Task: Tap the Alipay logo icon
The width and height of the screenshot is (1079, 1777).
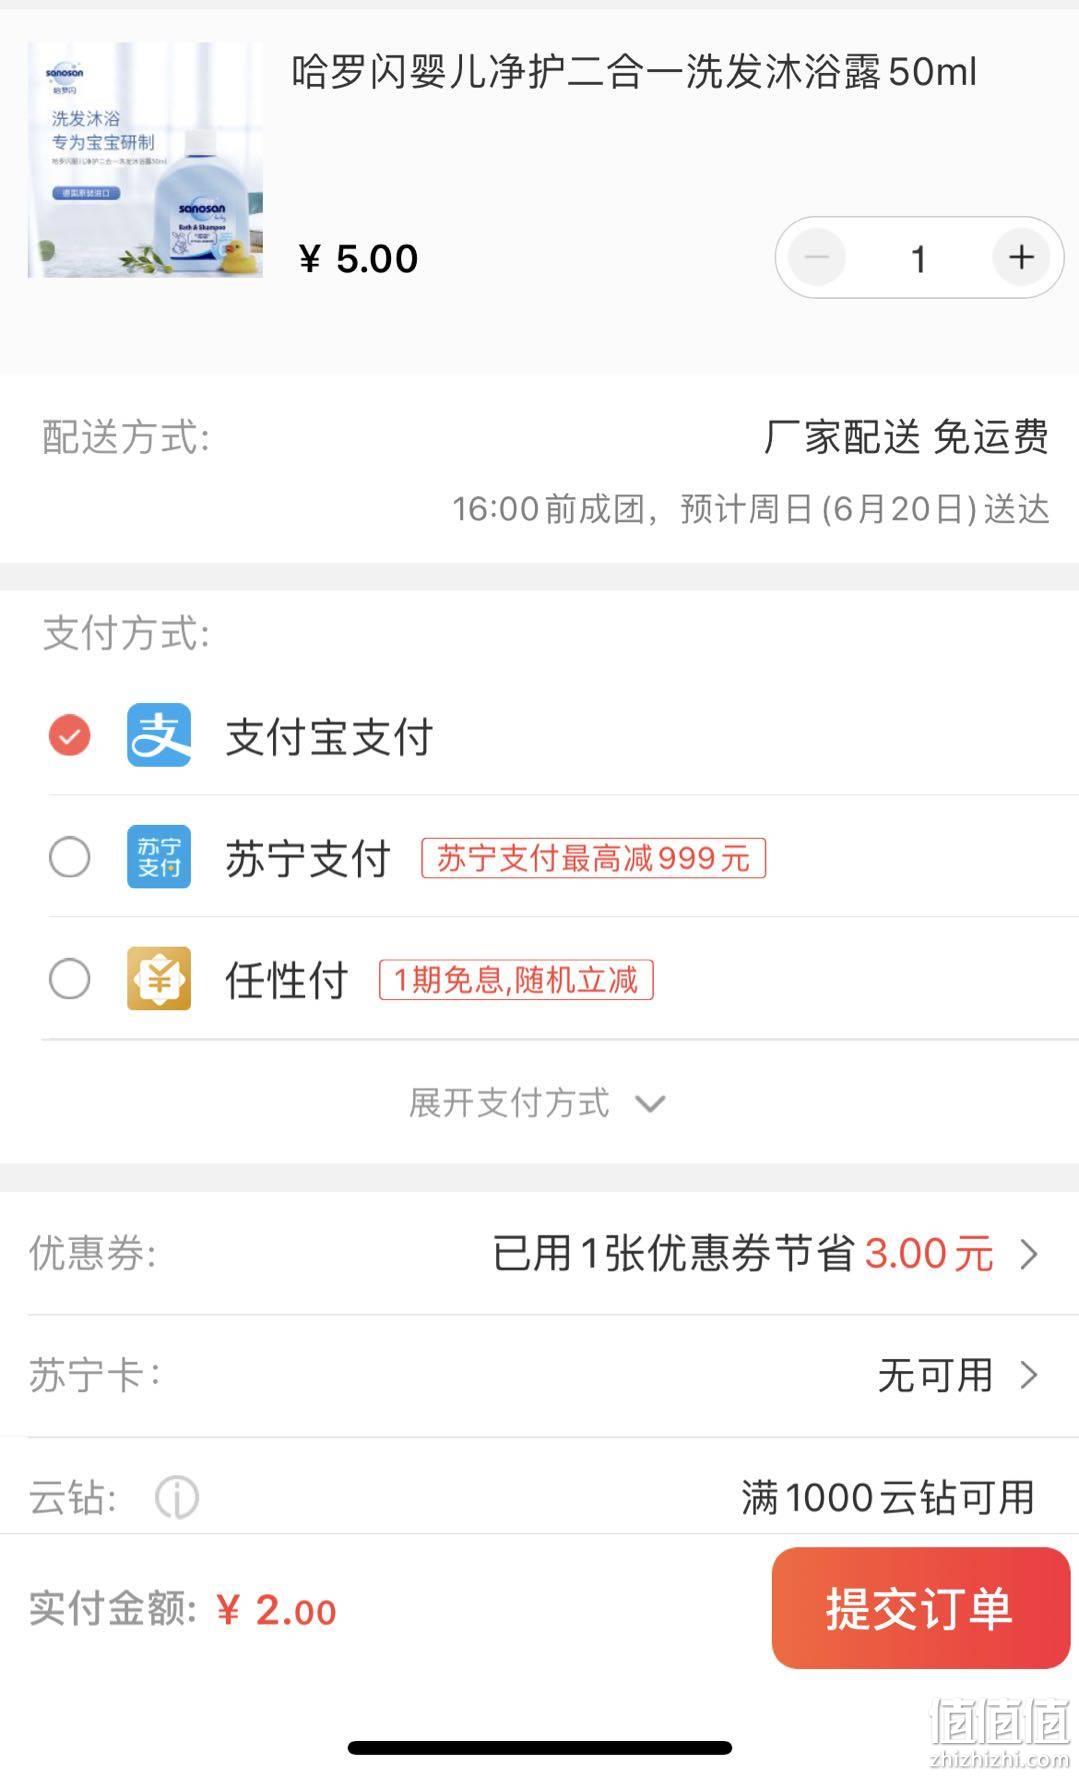Action: click(159, 735)
